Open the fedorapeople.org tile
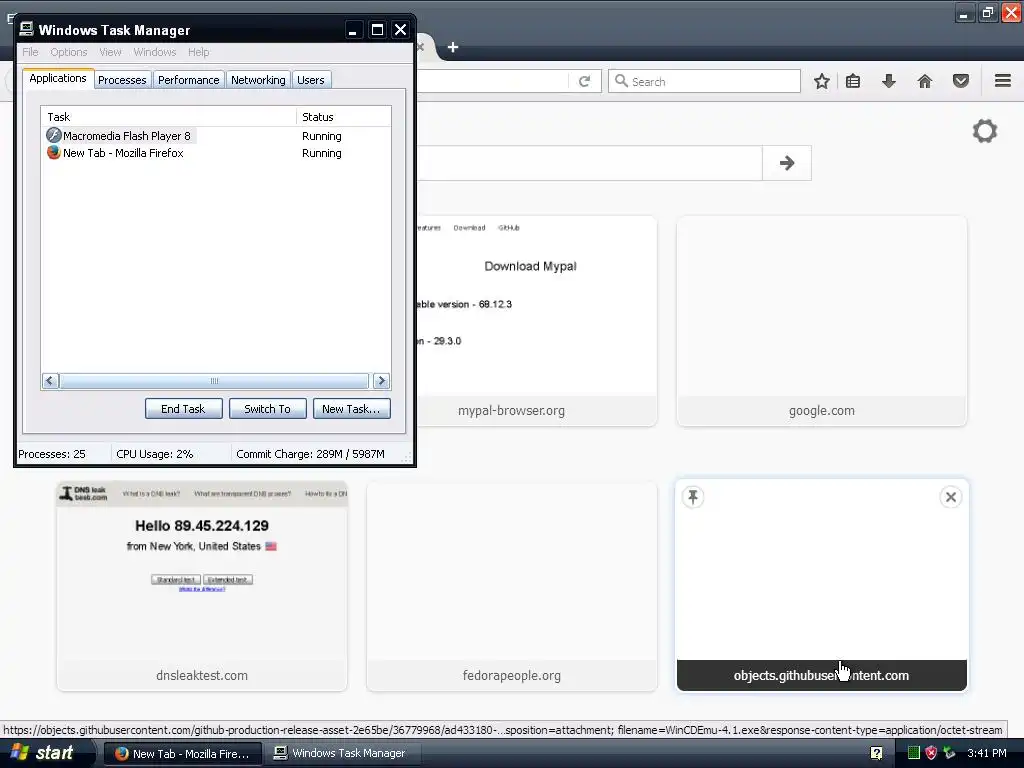 click(511, 586)
